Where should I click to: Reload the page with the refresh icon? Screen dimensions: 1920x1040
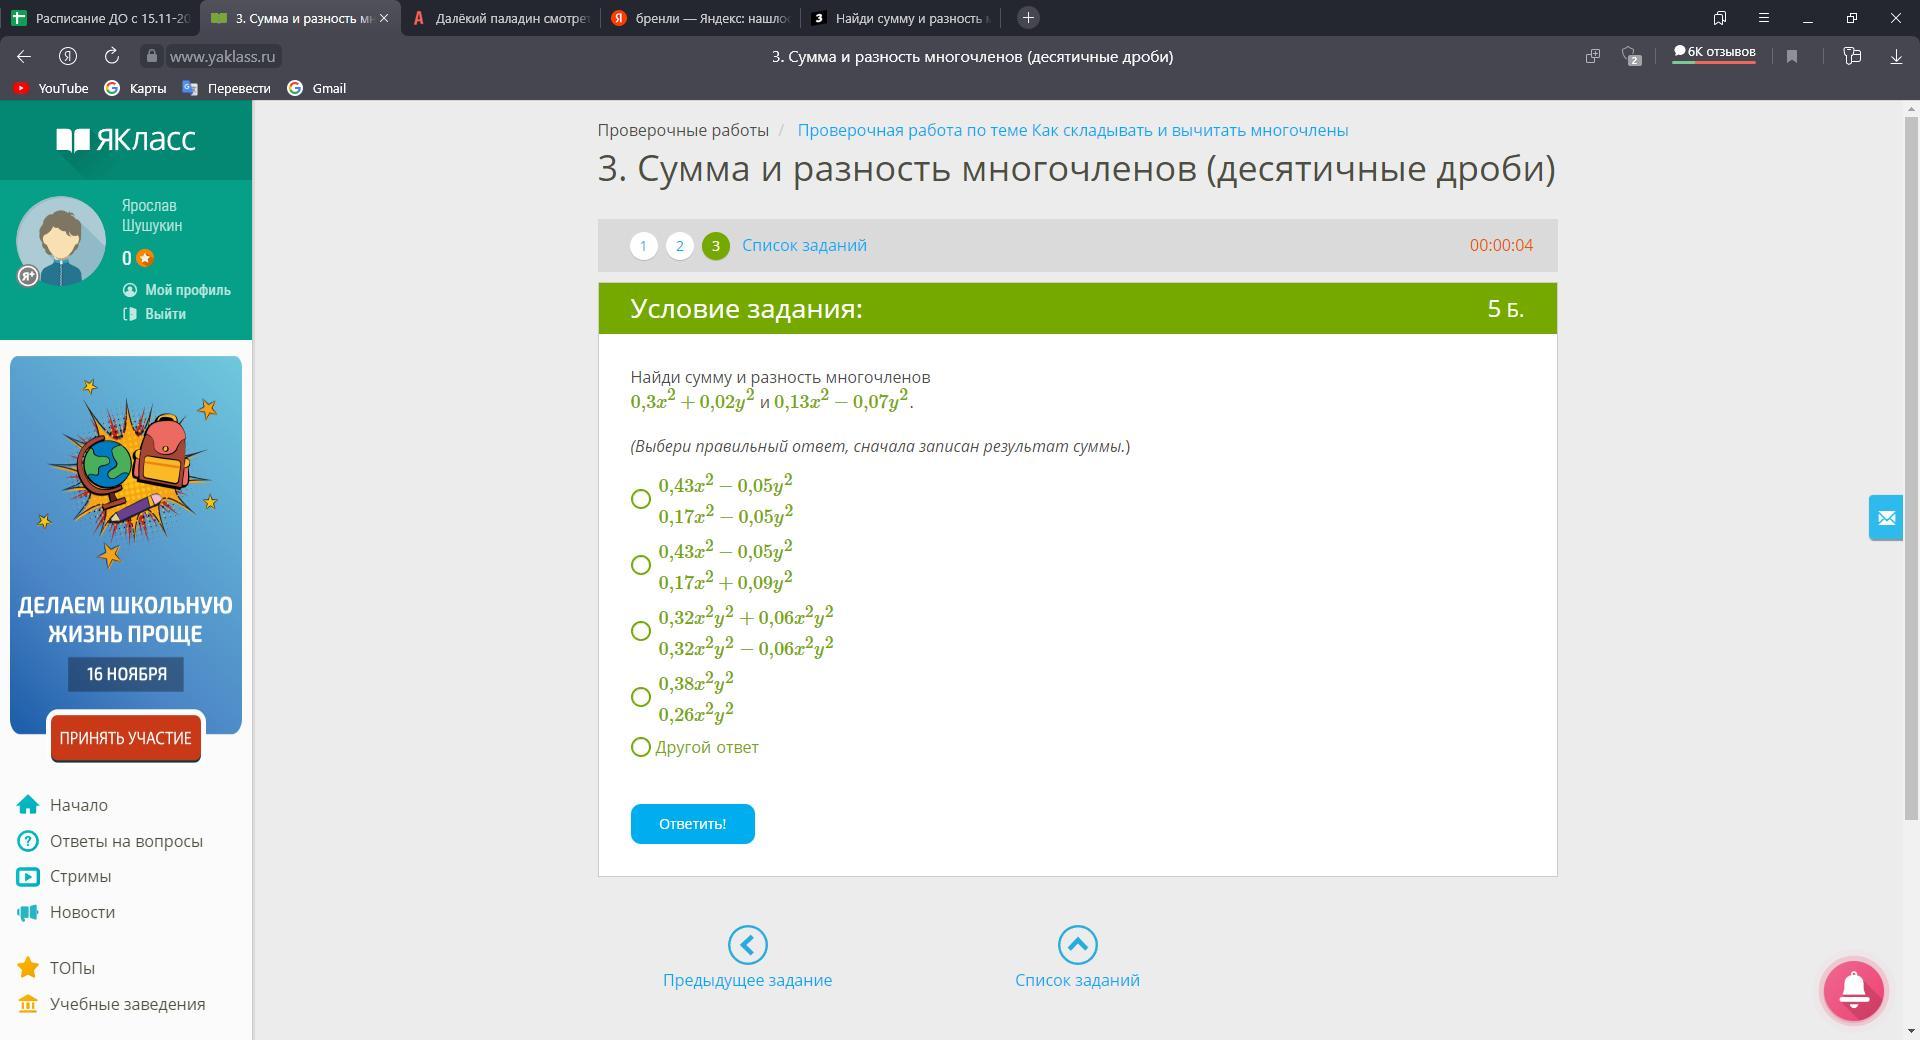point(112,57)
